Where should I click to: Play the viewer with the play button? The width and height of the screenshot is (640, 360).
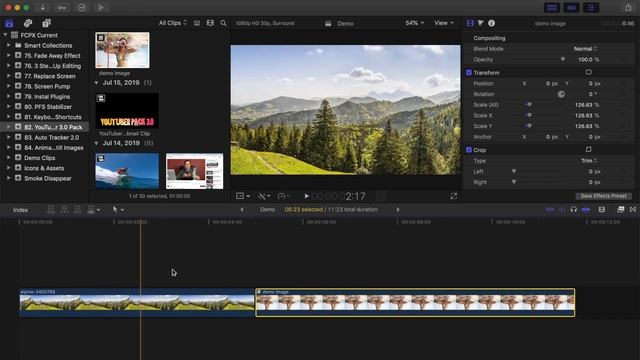tap(307, 196)
